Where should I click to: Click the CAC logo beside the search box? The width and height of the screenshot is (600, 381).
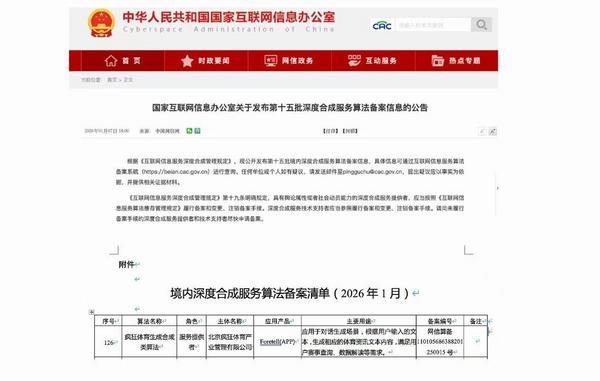point(382,25)
